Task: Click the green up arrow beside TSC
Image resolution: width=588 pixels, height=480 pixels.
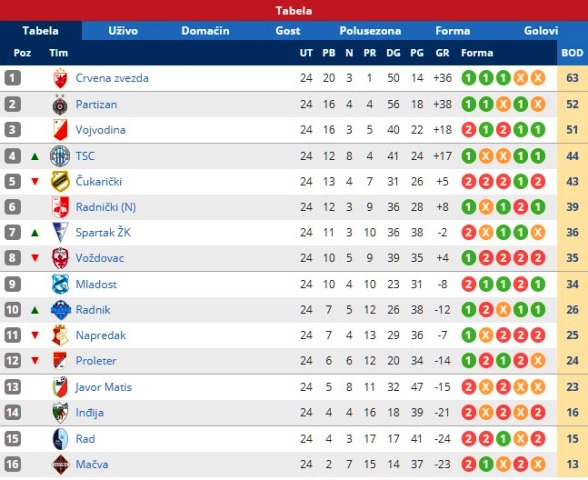Action: [x=35, y=156]
